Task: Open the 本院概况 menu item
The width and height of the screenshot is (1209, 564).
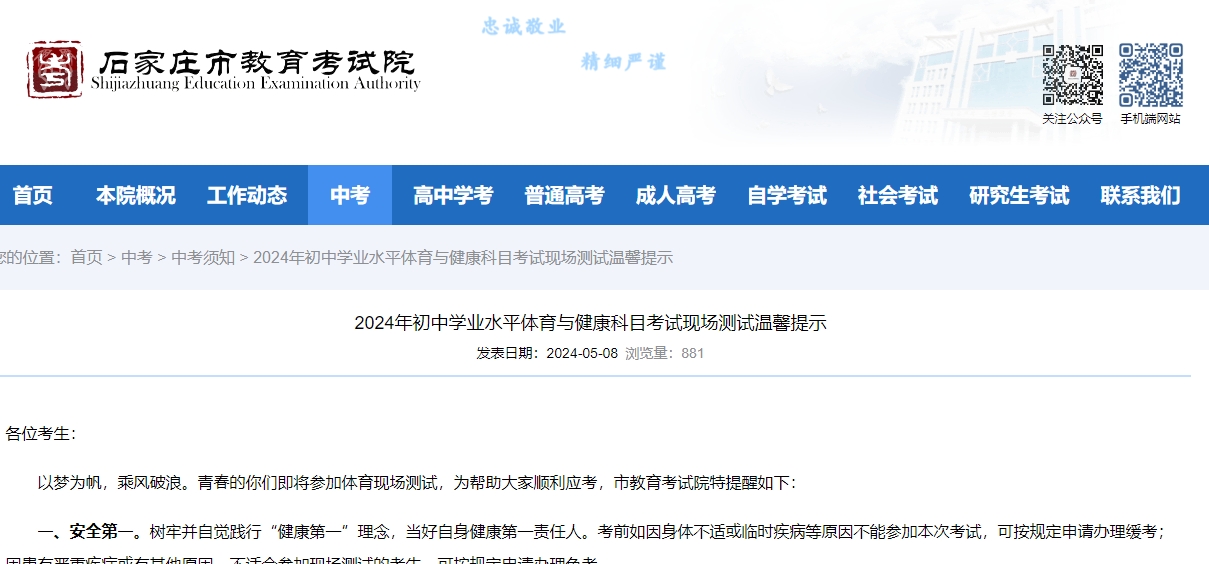Action: click(x=136, y=196)
